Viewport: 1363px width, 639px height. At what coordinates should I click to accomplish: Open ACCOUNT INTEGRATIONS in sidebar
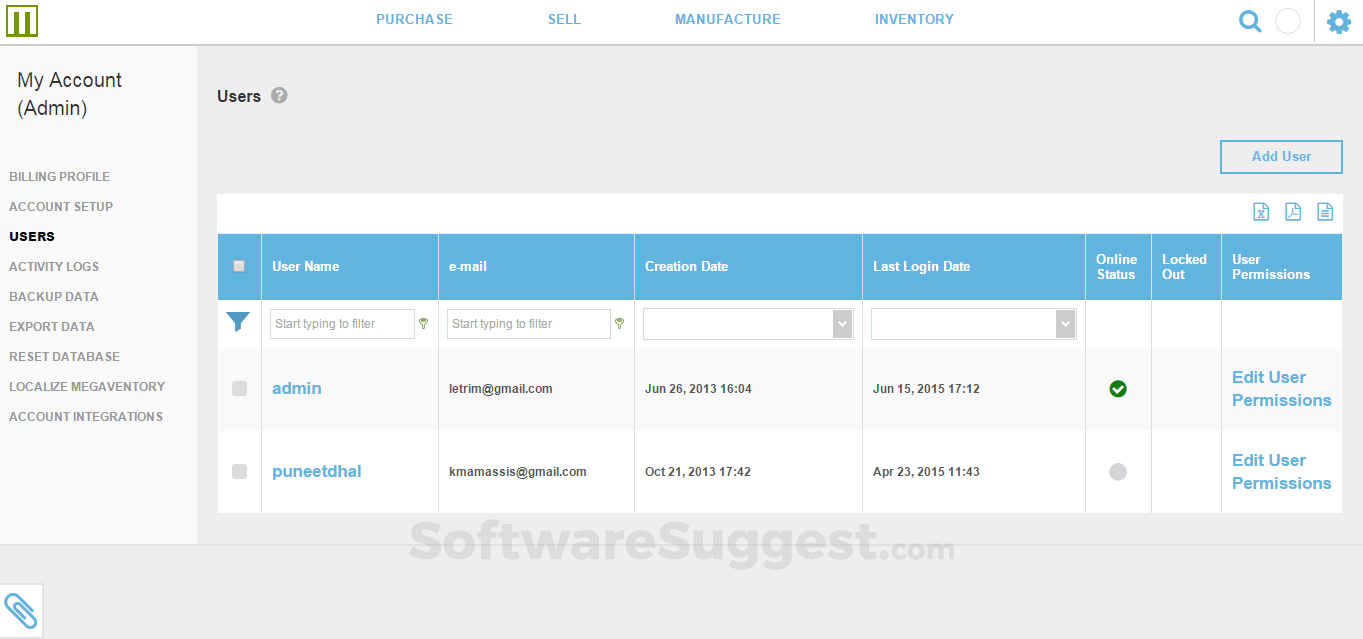click(86, 416)
